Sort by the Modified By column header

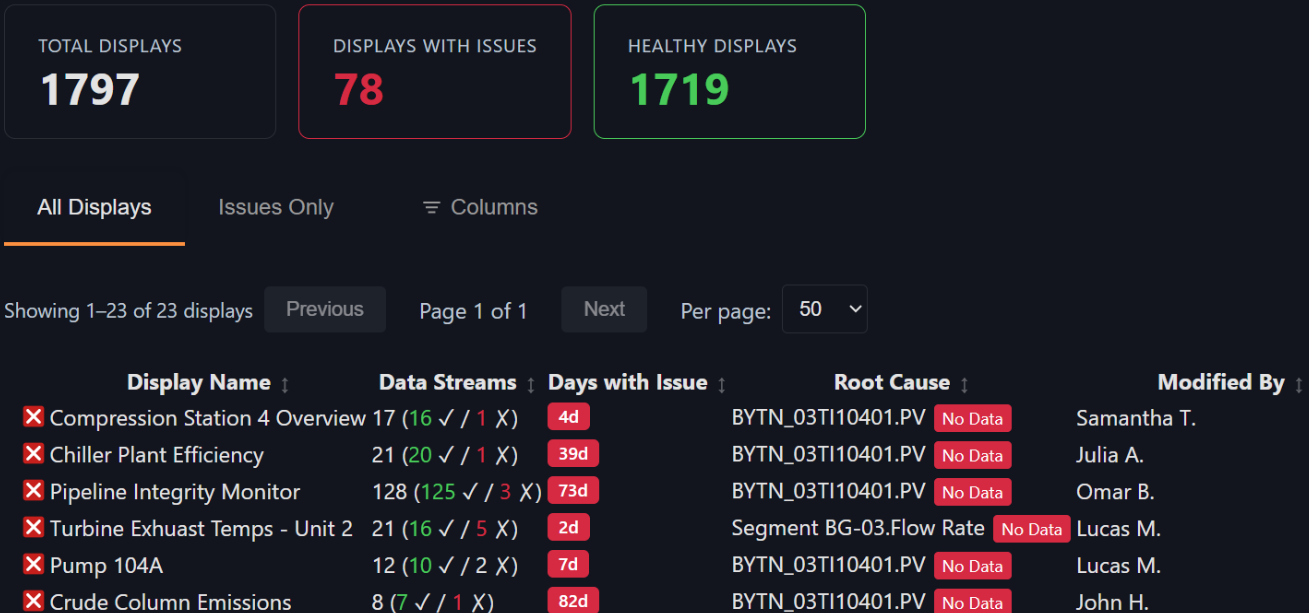pyautogui.click(x=1298, y=384)
